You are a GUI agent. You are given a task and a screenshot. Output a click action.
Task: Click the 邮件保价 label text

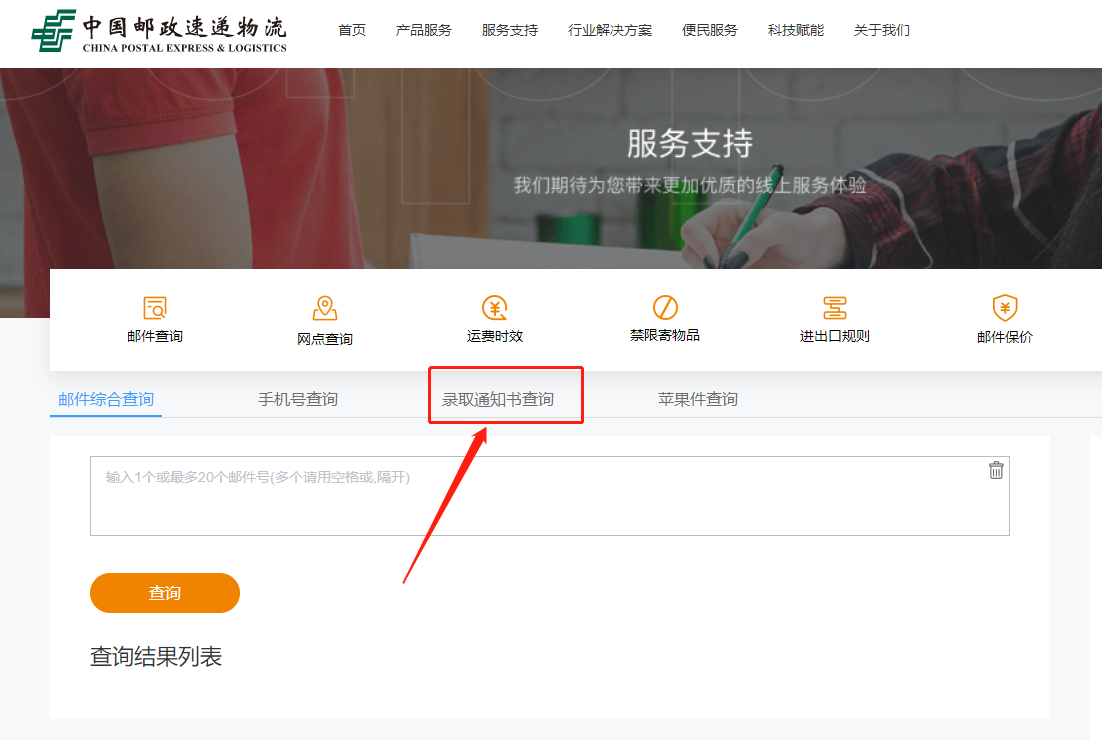1005,337
